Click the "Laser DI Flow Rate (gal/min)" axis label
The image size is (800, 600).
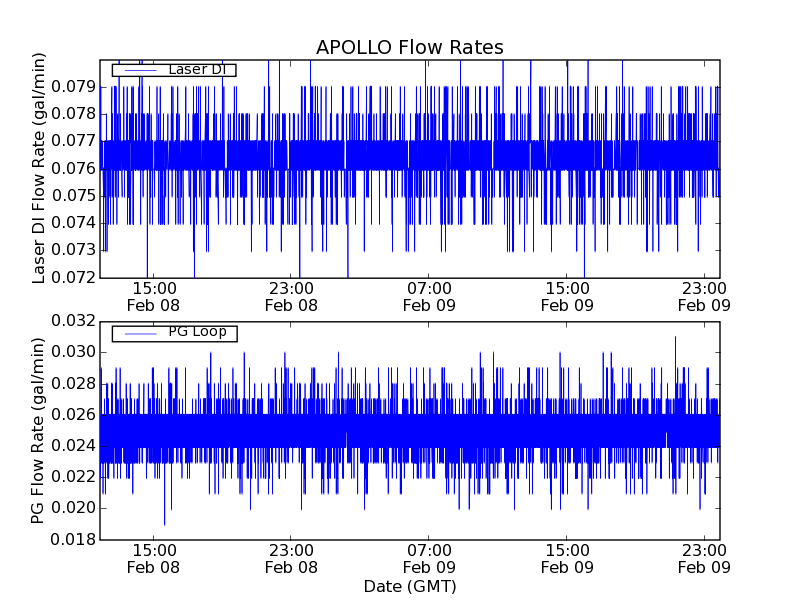pyautogui.click(x=39, y=167)
